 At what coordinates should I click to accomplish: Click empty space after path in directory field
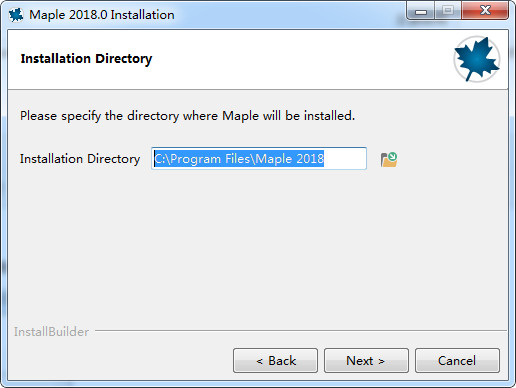click(345, 159)
